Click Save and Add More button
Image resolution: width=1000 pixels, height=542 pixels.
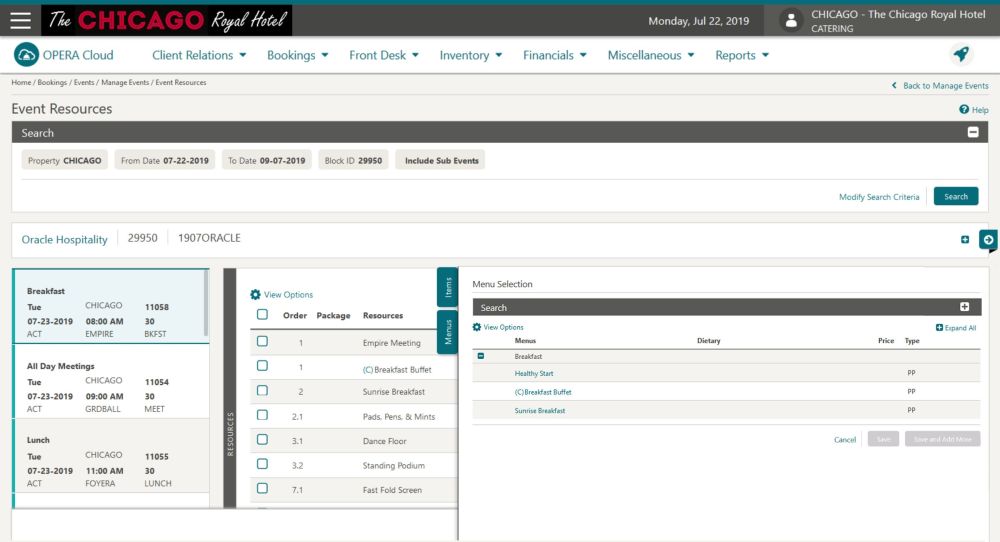pyautogui.click(x=942, y=439)
